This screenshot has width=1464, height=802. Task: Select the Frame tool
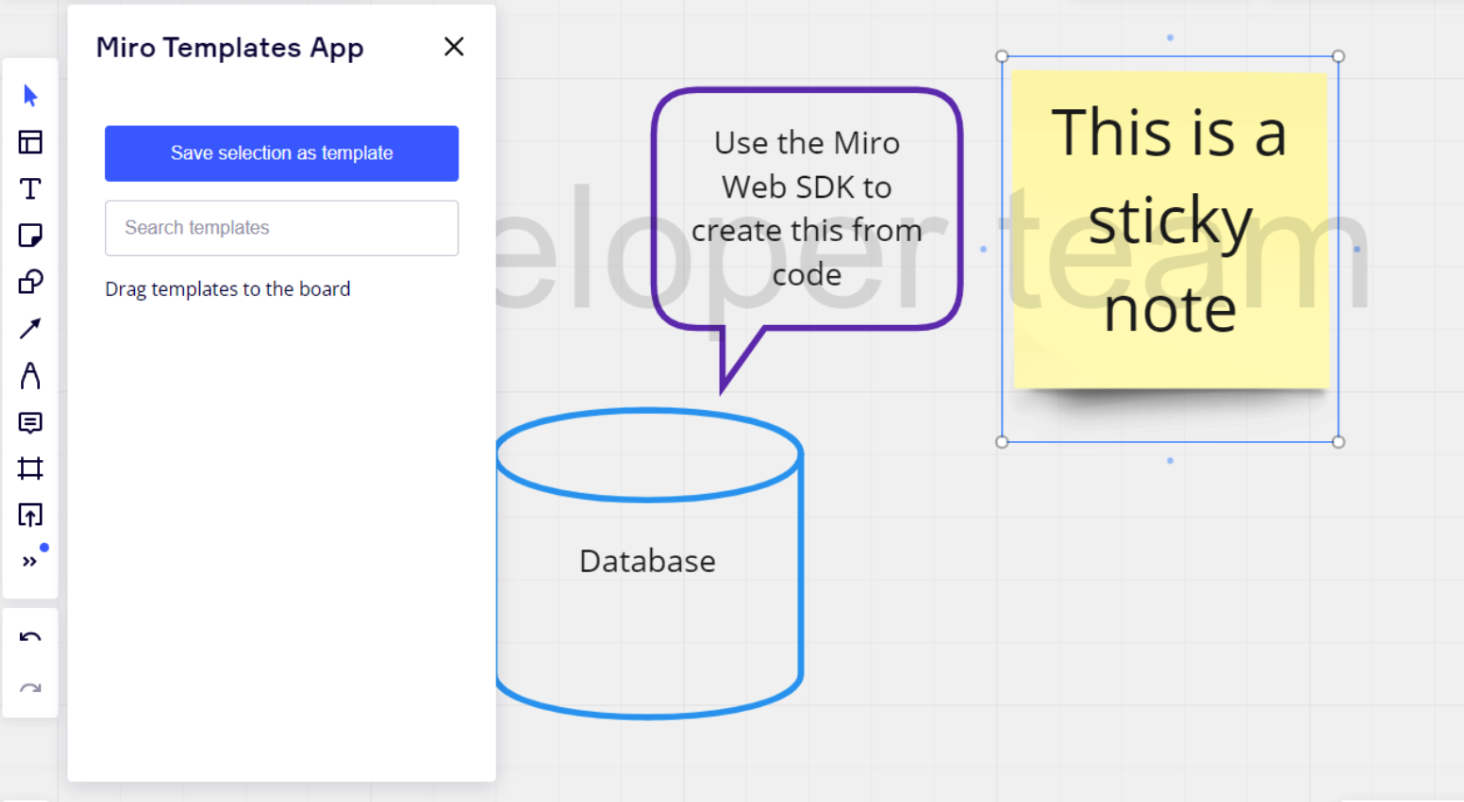tap(30, 469)
